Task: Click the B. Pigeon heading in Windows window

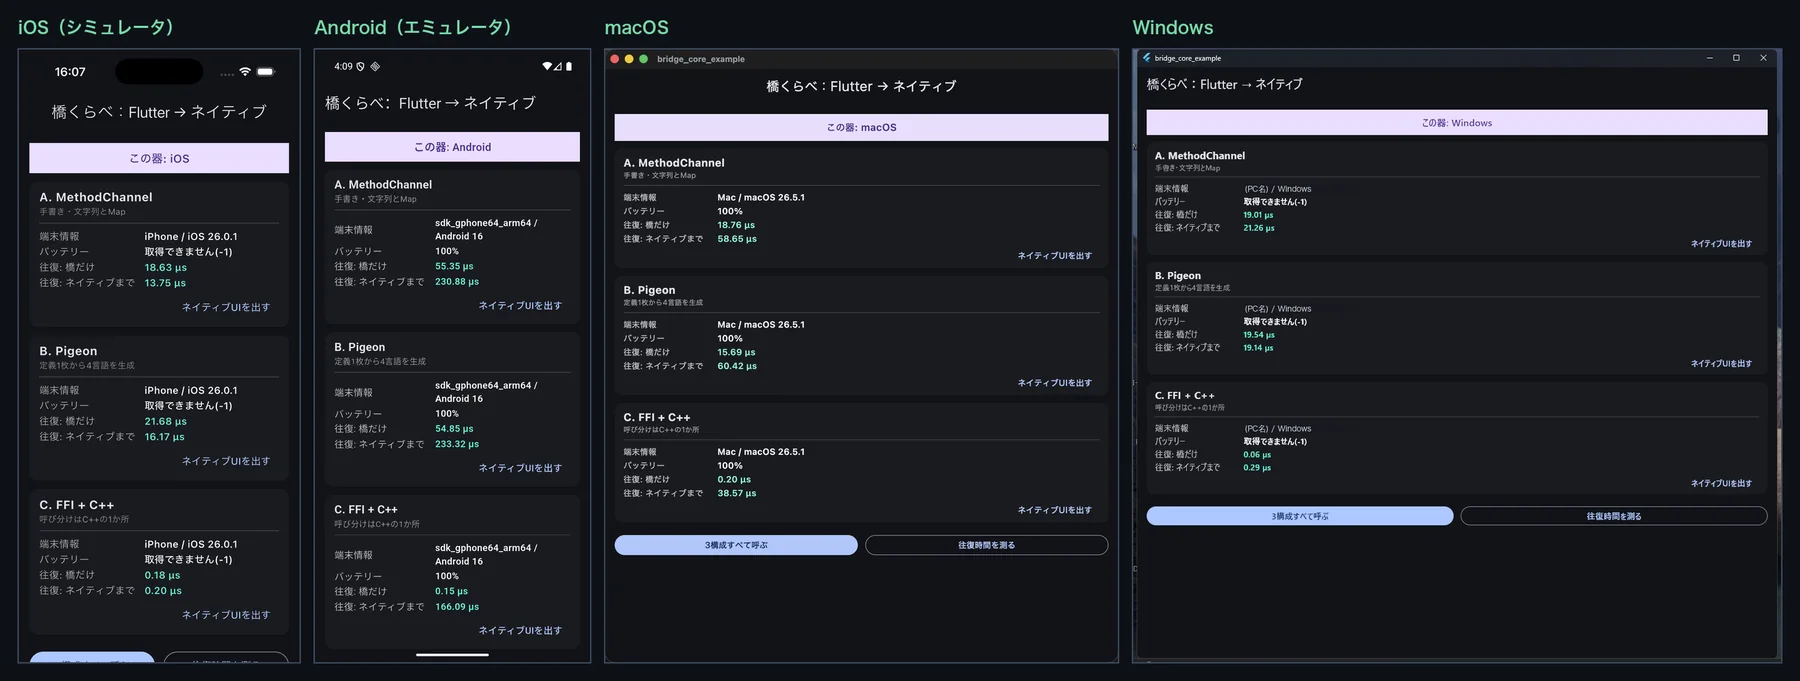Action: click(x=1178, y=276)
